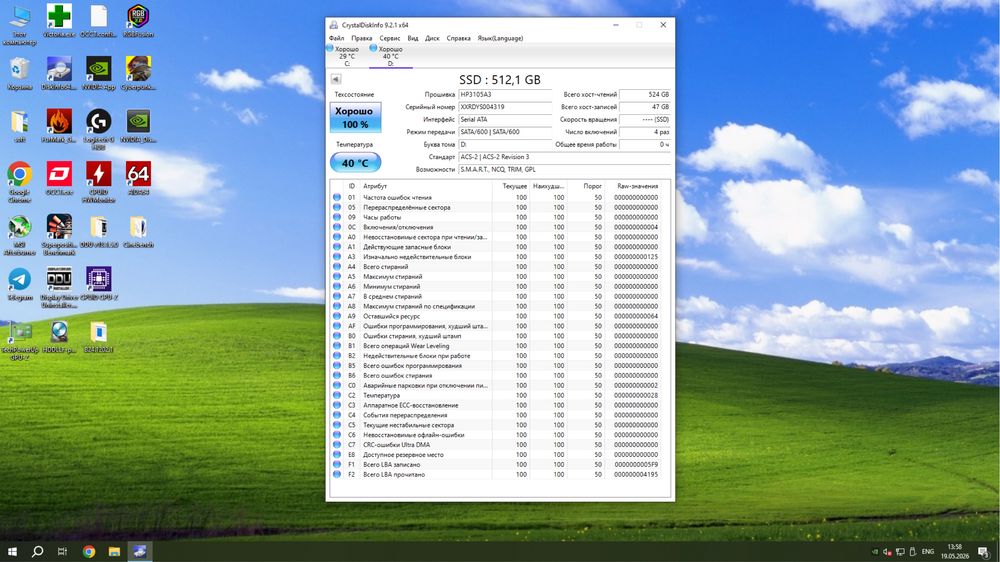Click the ENG language indicator
The image size is (1000, 562).
(x=928, y=552)
